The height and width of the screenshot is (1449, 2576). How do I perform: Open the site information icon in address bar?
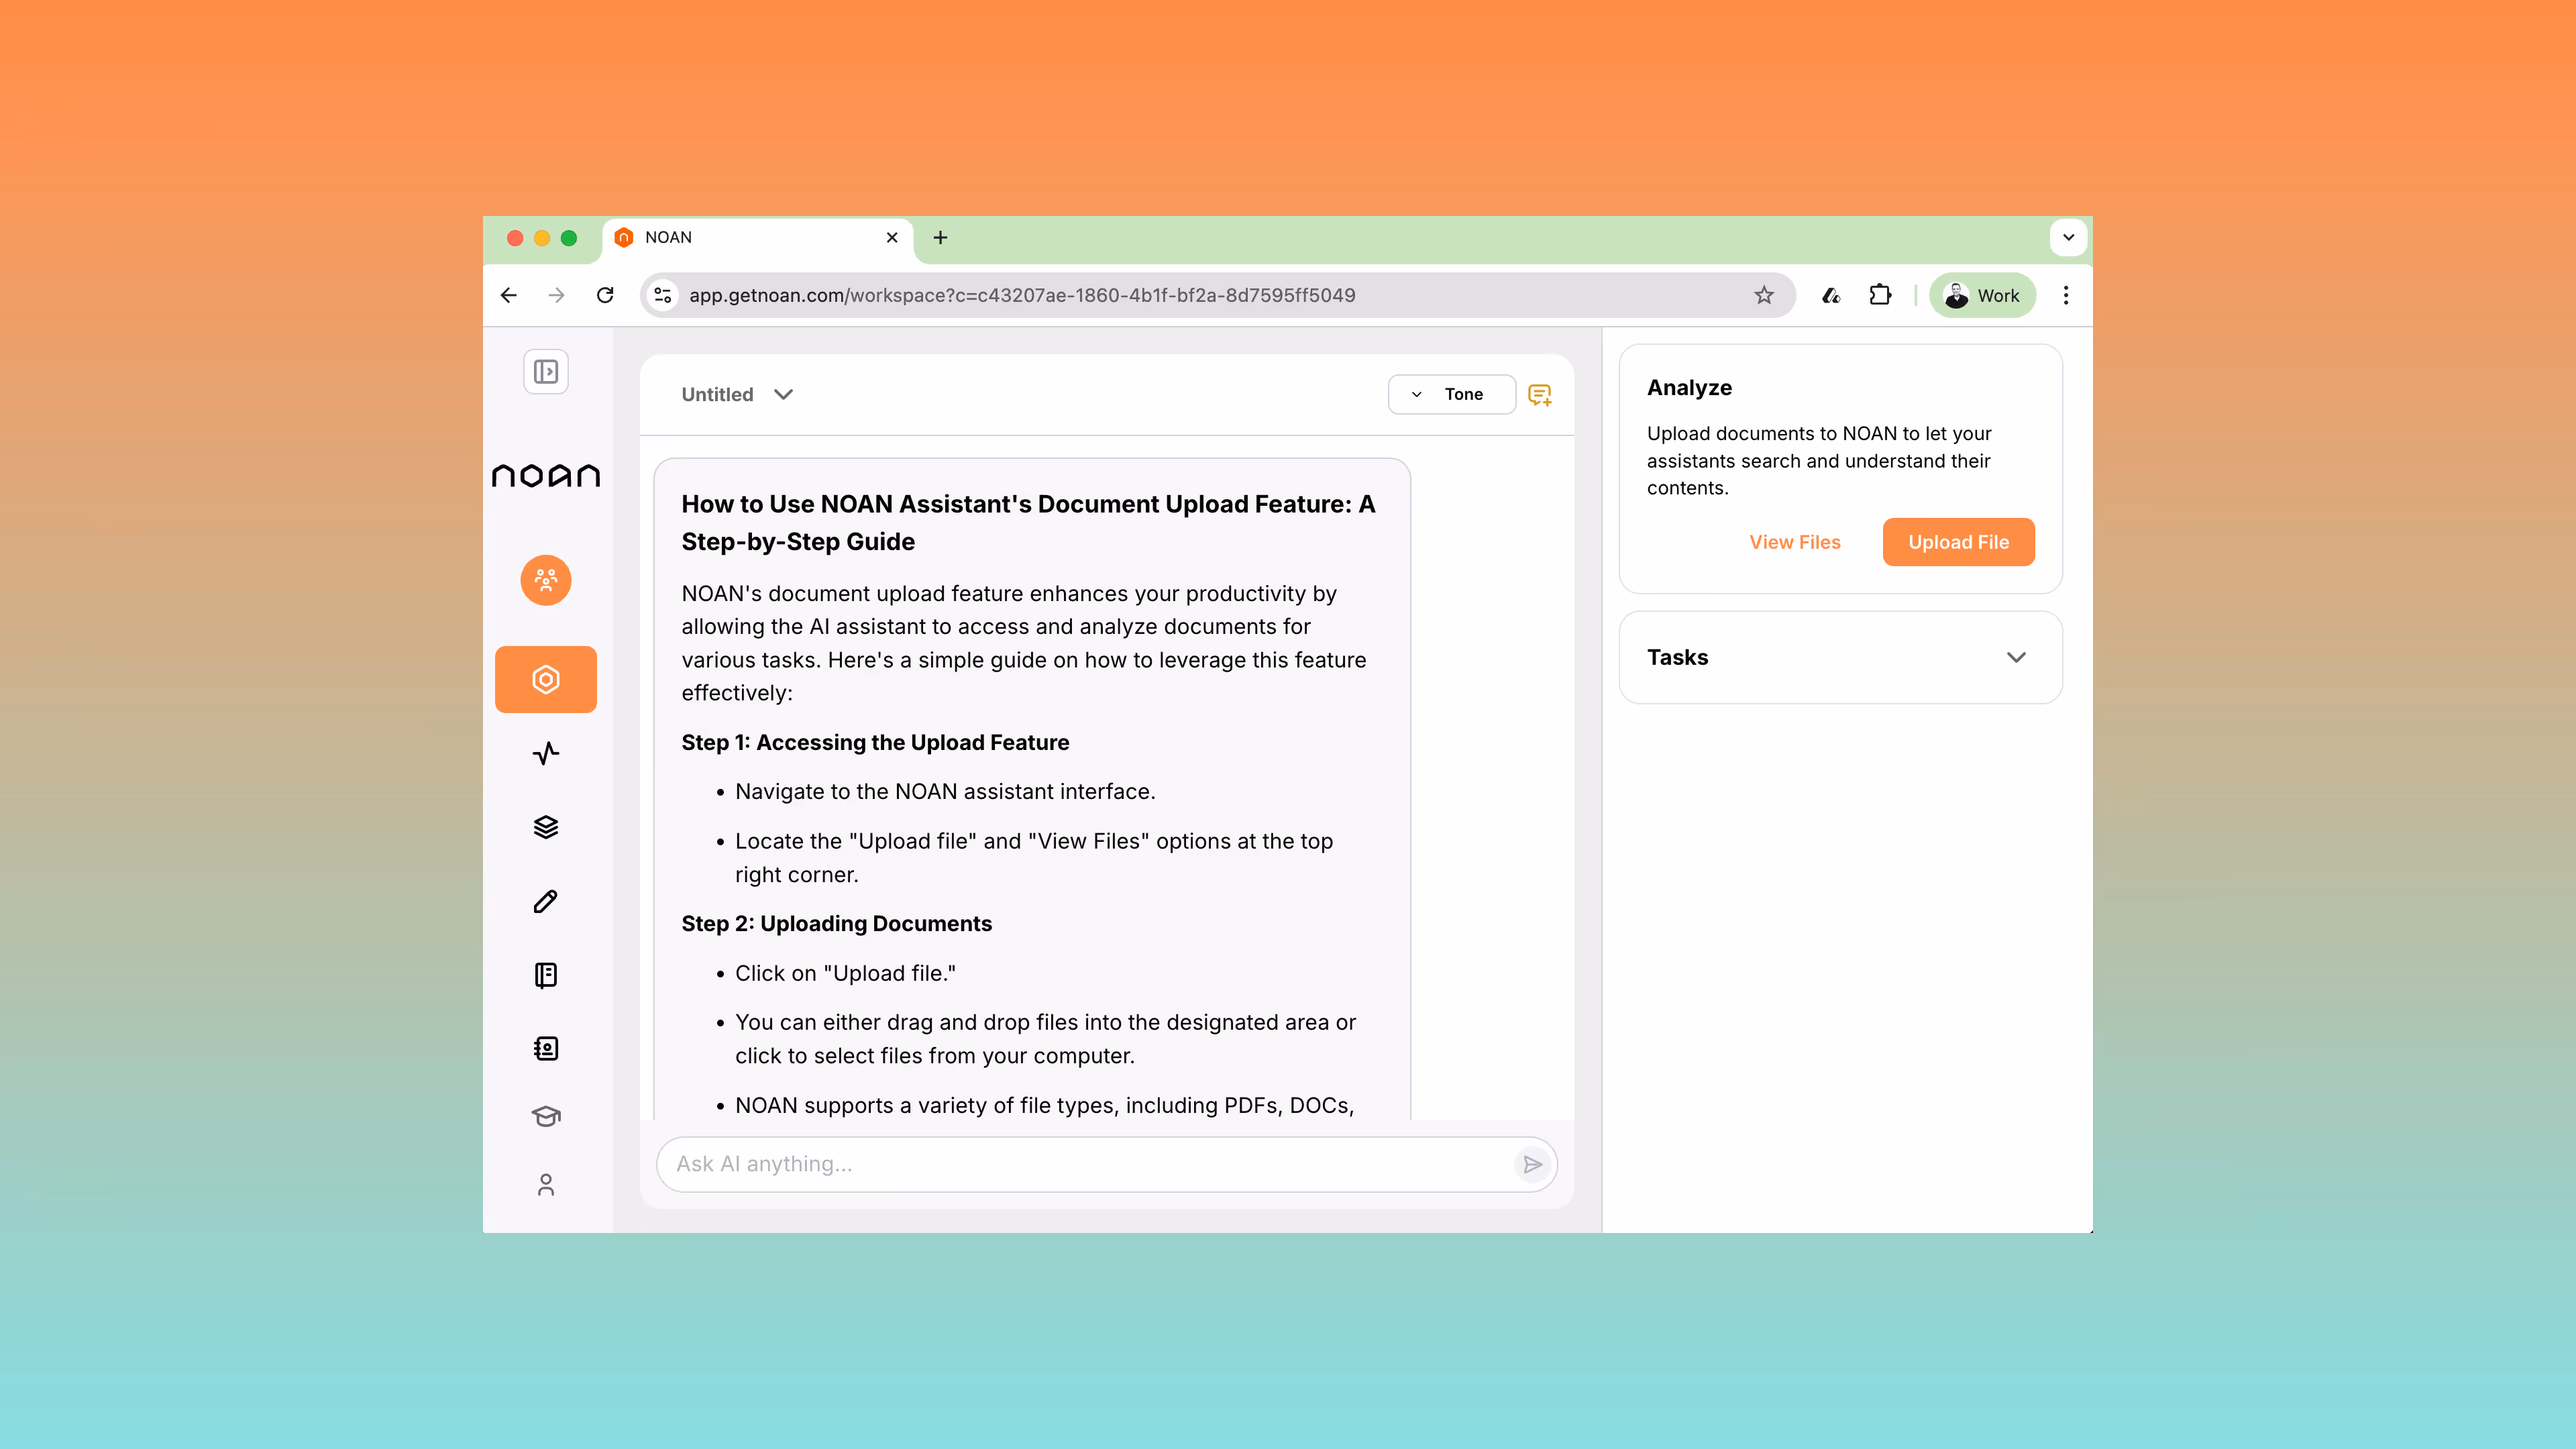(x=662, y=295)
